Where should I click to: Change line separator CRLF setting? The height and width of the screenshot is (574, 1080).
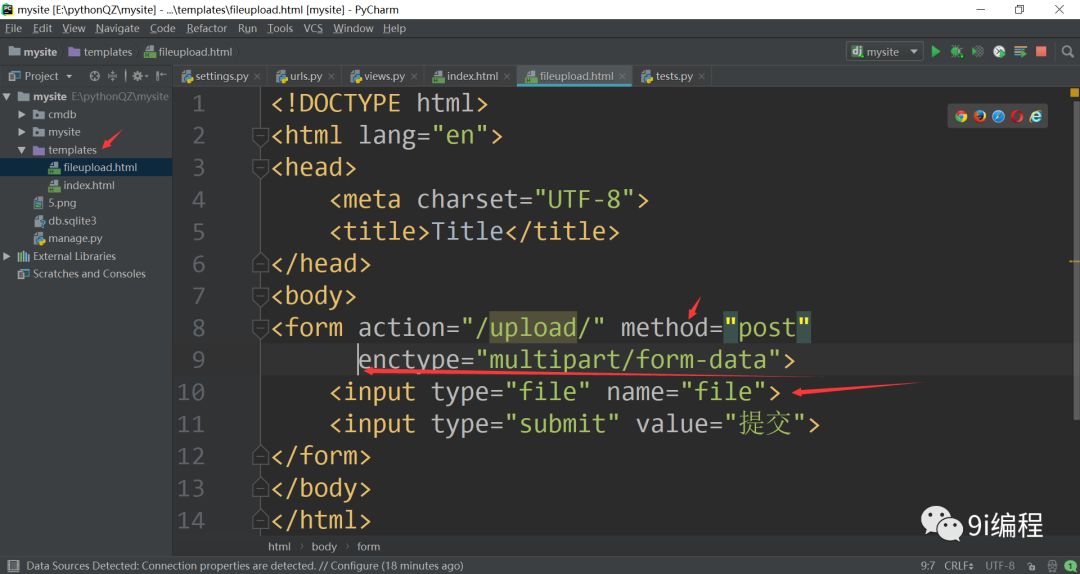[x=959, y=566]
